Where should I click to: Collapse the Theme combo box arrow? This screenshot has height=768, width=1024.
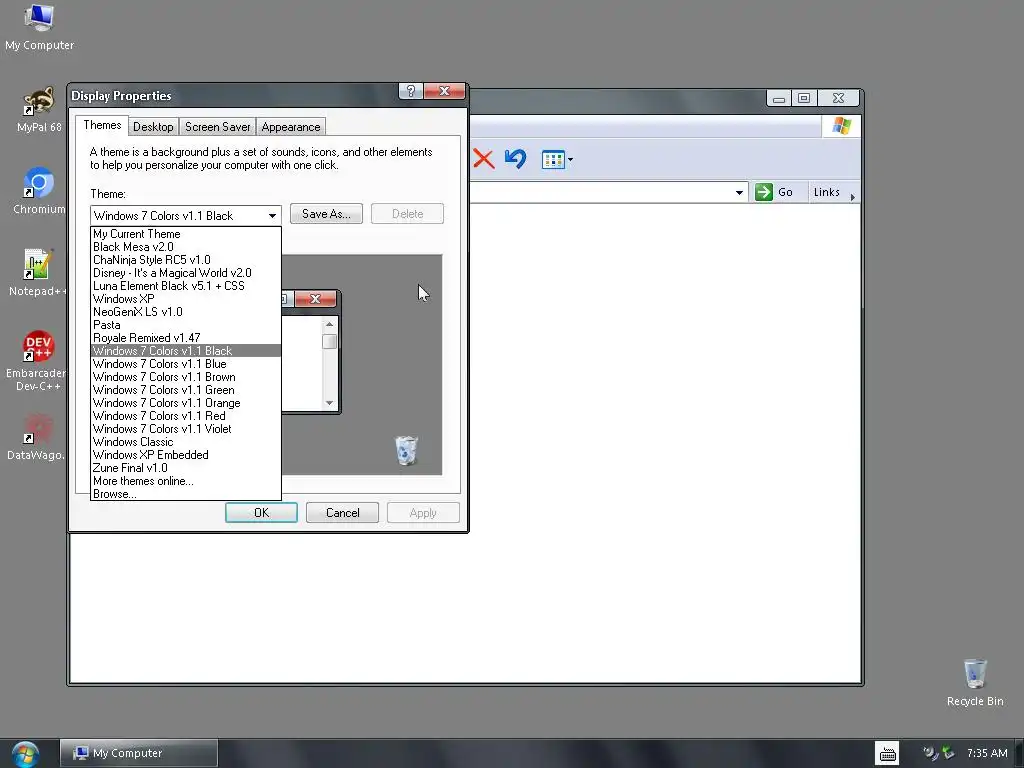[272, 216]
